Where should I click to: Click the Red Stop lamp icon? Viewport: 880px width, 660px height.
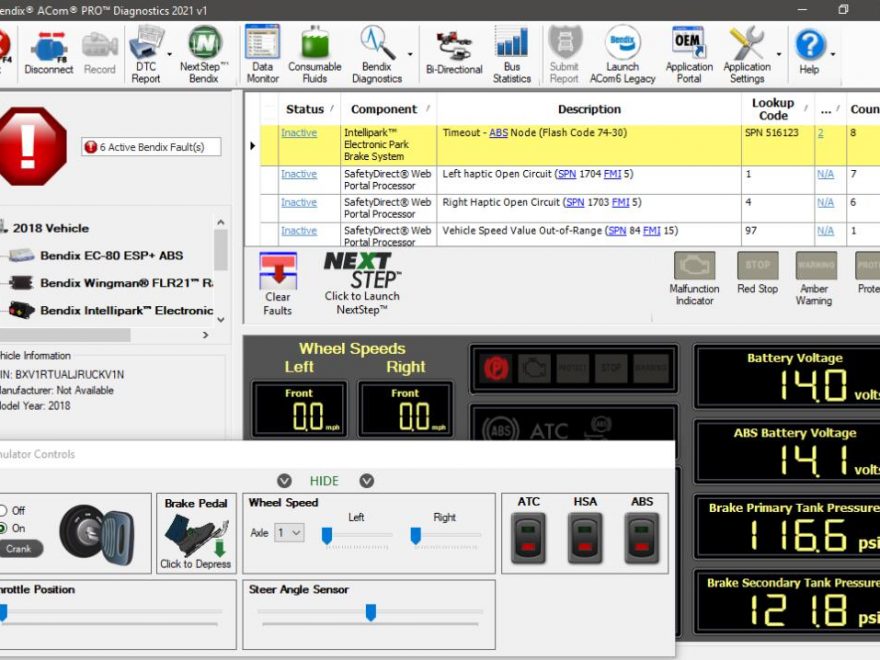[x=758, y=265]
